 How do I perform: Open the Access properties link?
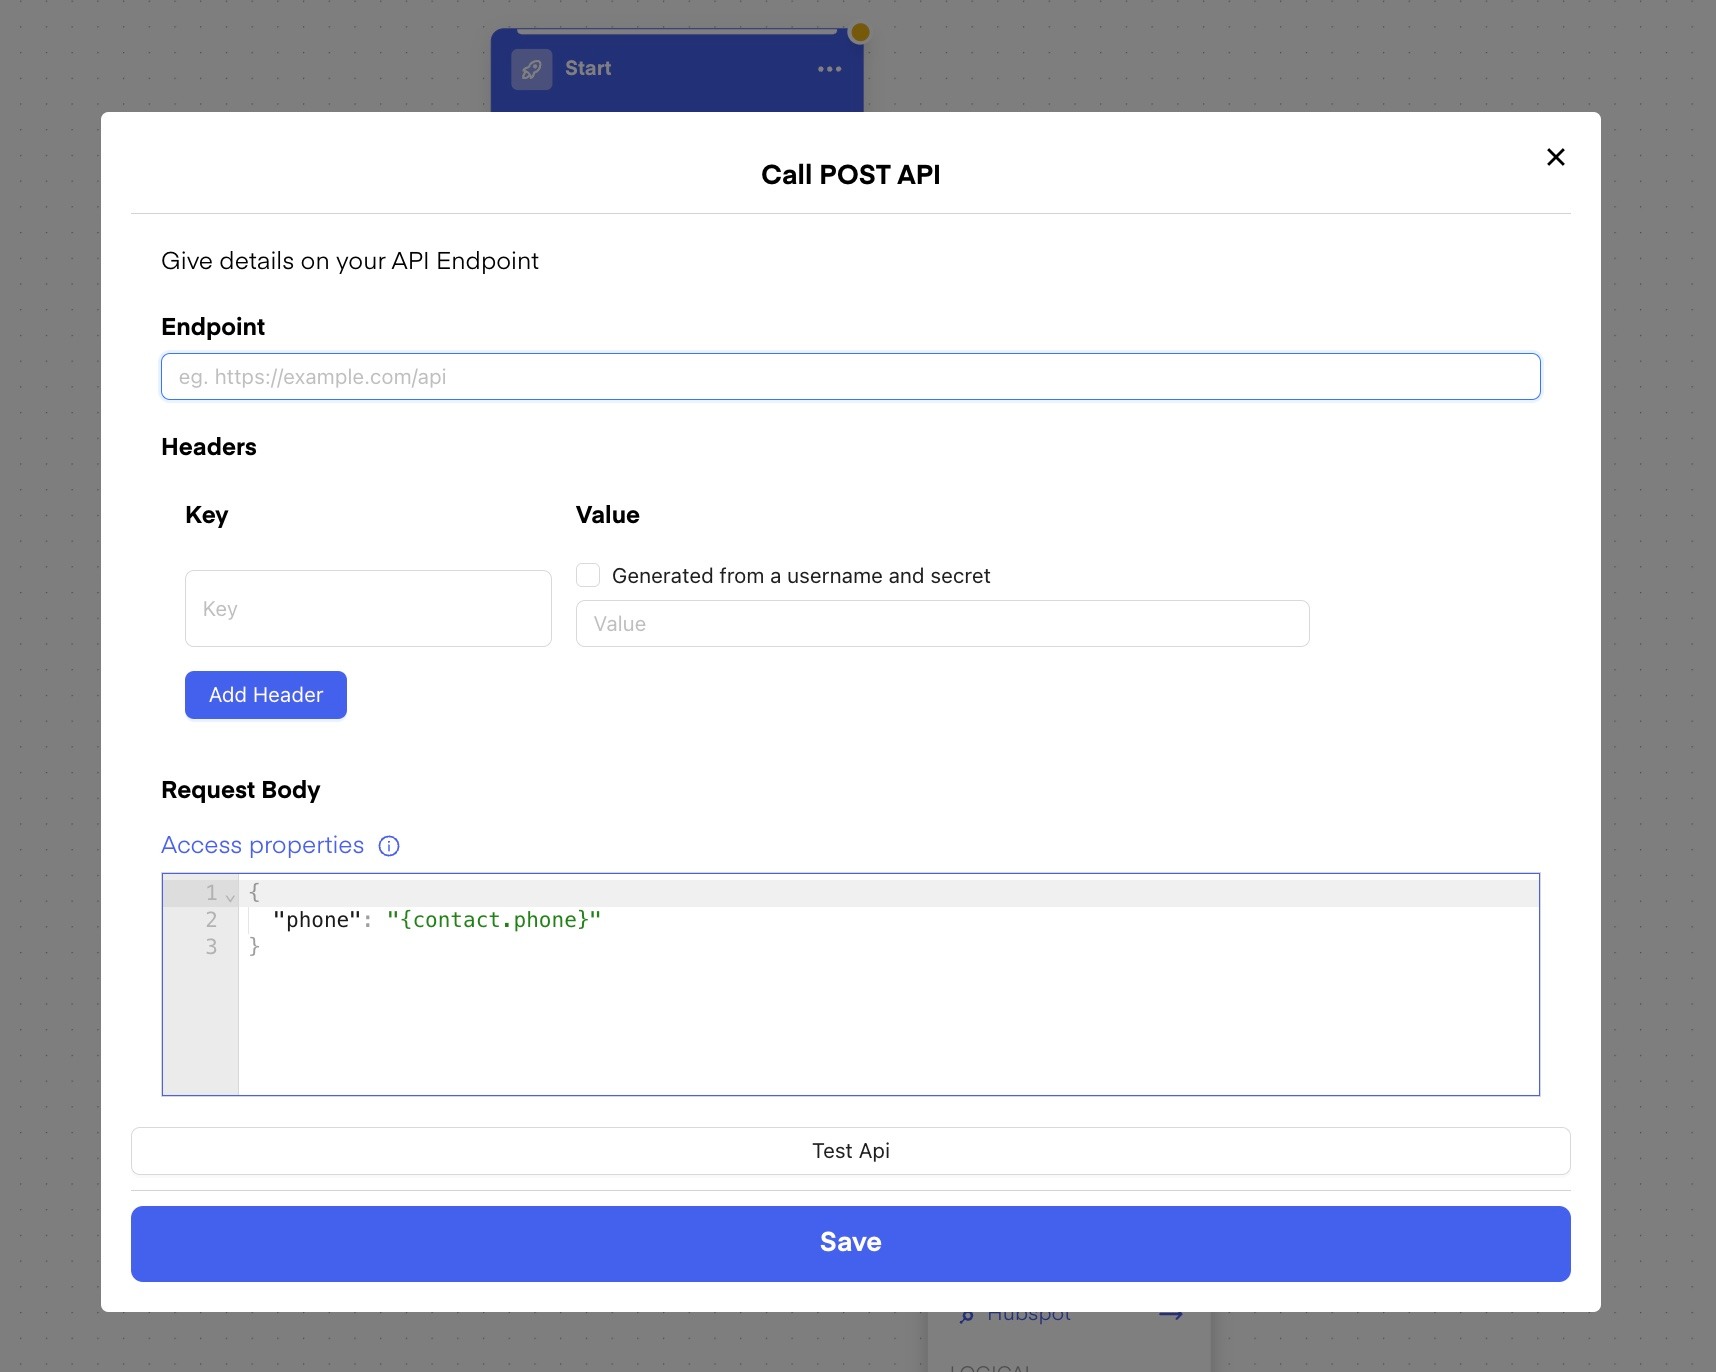coord(262,845)
